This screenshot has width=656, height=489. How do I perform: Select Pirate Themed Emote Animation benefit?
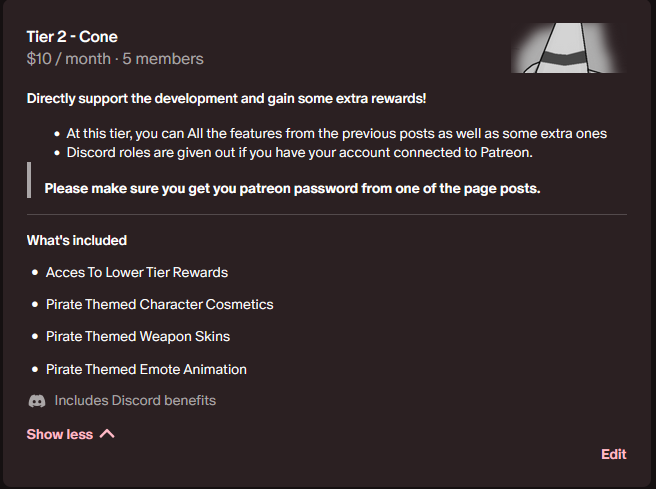146,370
